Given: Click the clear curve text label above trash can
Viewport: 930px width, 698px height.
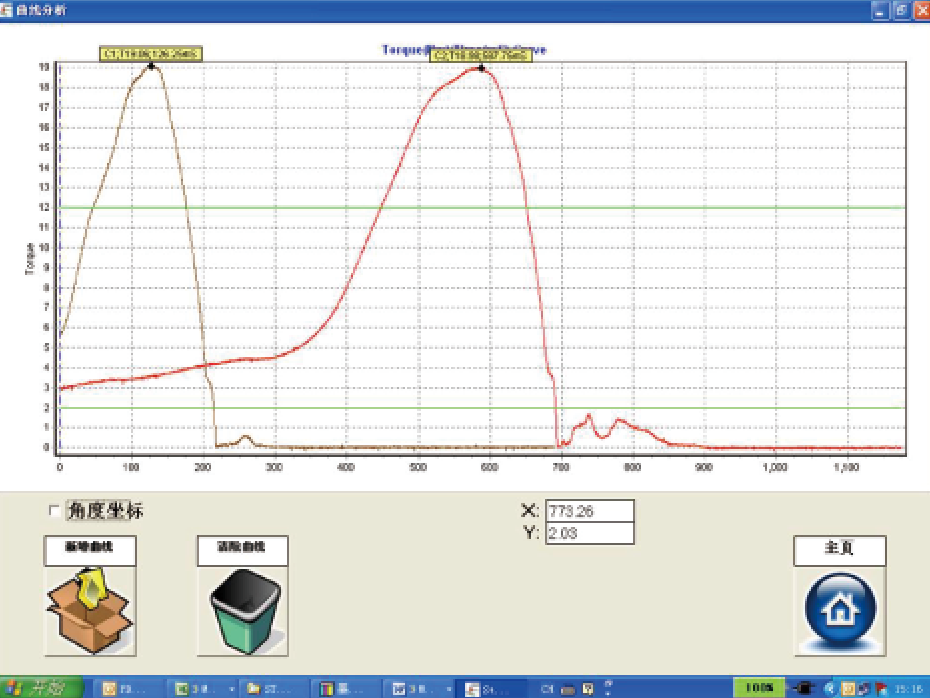Looking at the screenshot, I should (242, 549).
